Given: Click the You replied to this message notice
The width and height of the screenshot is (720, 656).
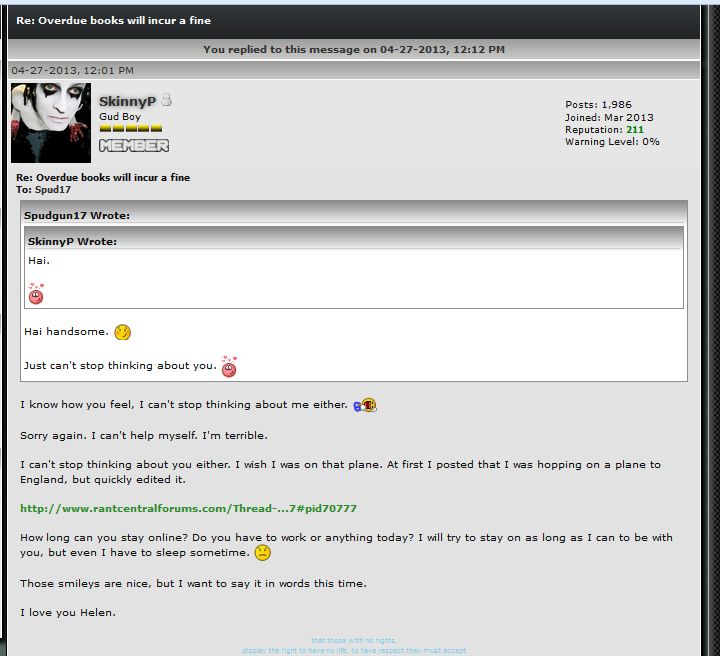Looking at the screenshot, I should [354, 50].
